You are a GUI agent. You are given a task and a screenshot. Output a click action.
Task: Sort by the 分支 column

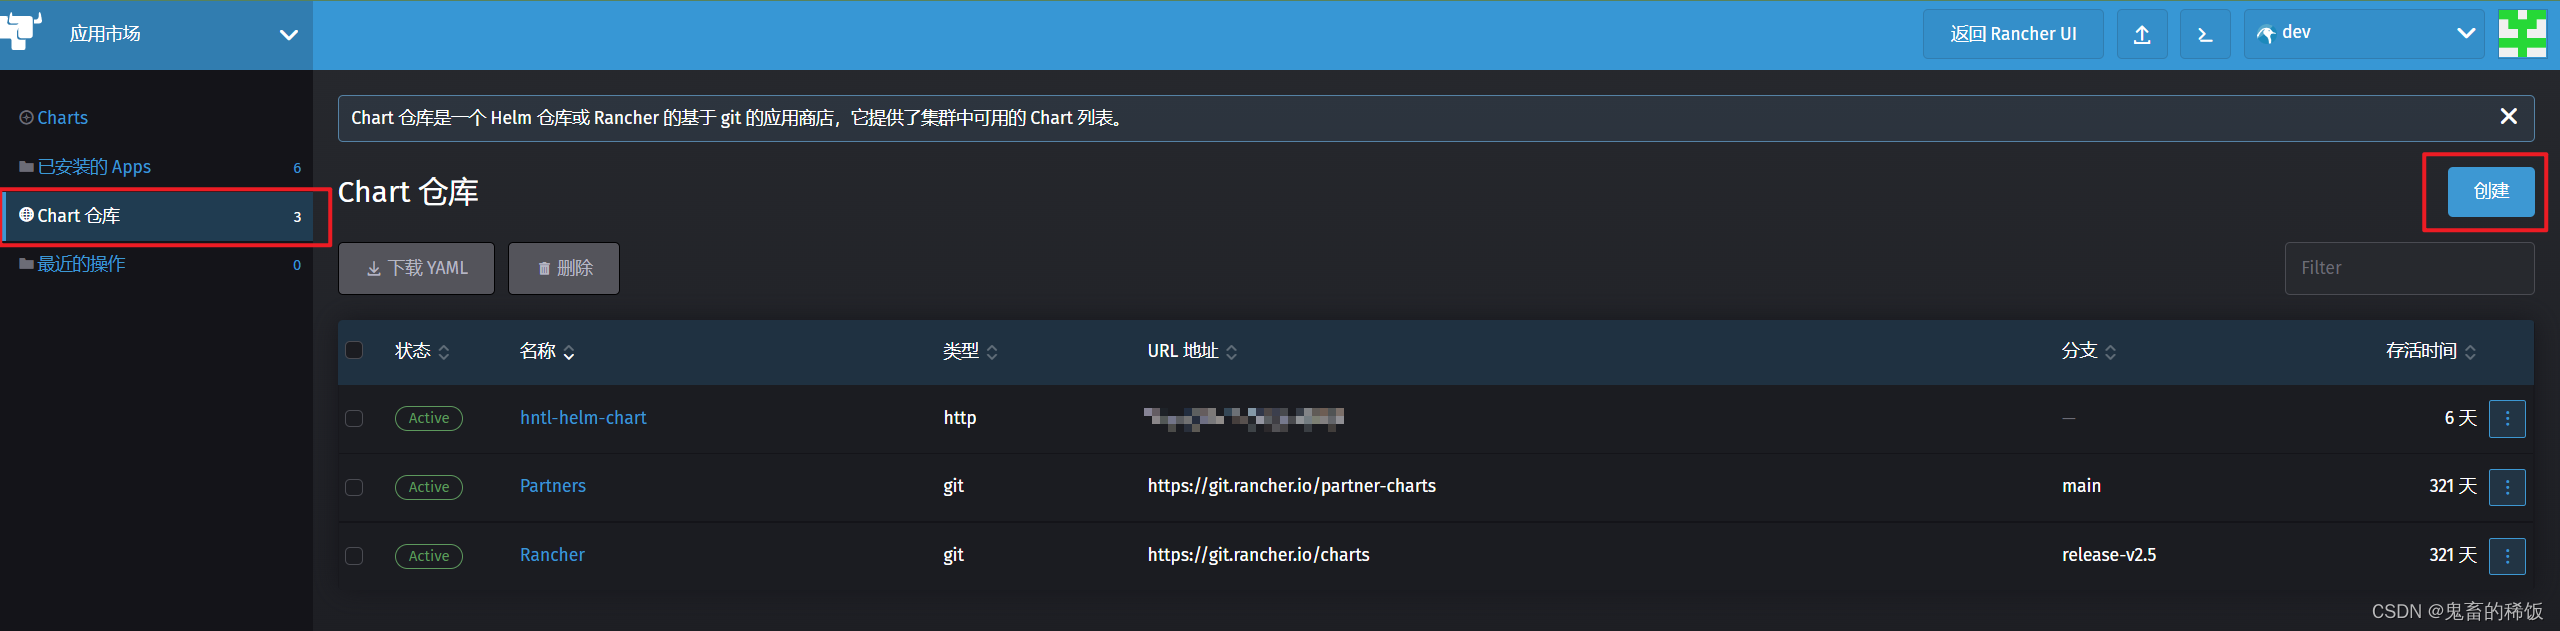[x=2089, y=351]
